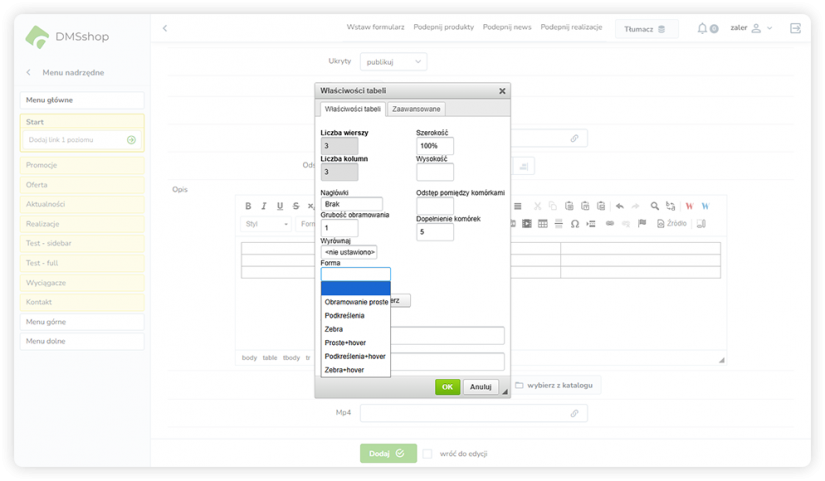Click the green add-link plus icon under Start

(x=131, y=140)
